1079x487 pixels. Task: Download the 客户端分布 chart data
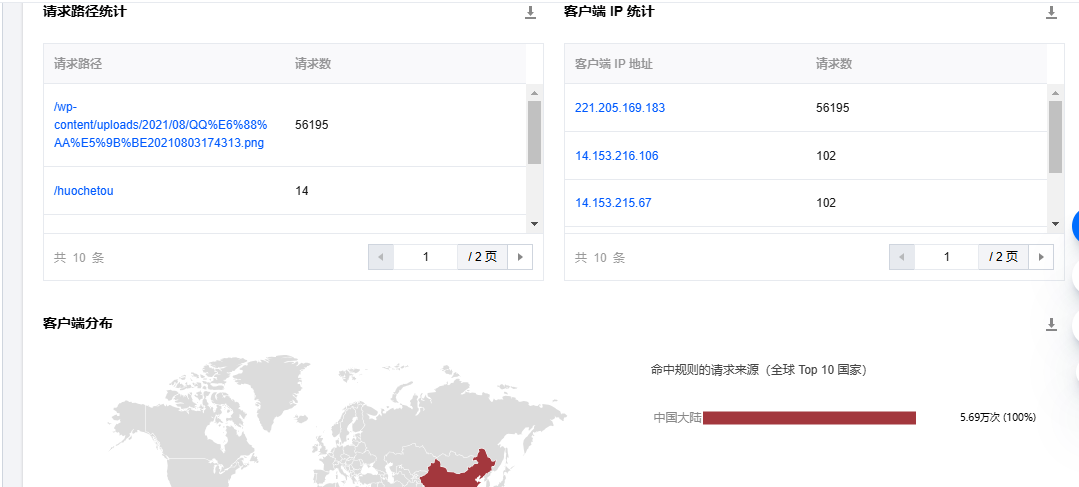click(1051, 325)
